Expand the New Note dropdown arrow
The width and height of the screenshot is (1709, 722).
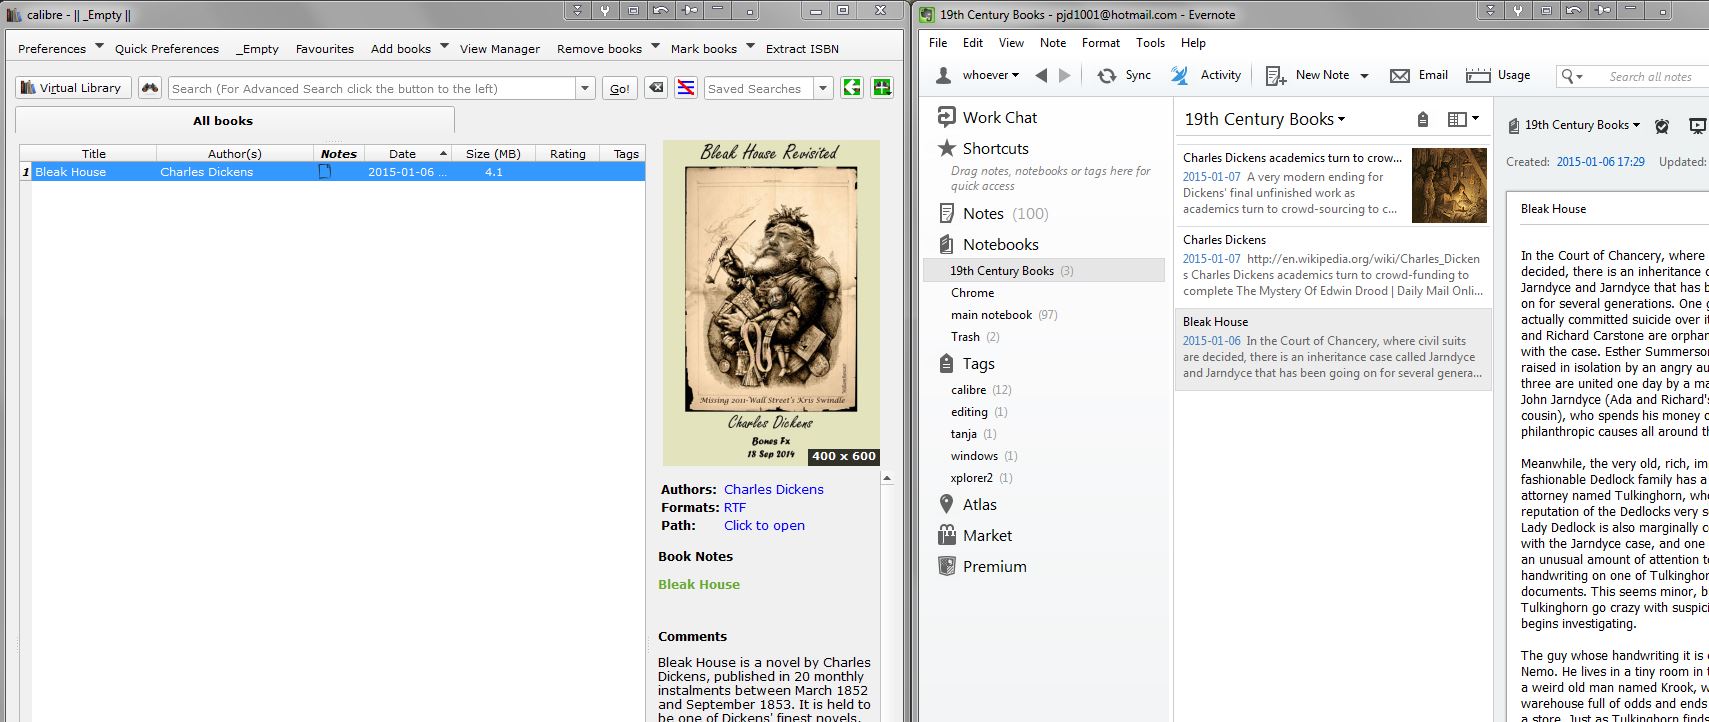point(1364,76)
